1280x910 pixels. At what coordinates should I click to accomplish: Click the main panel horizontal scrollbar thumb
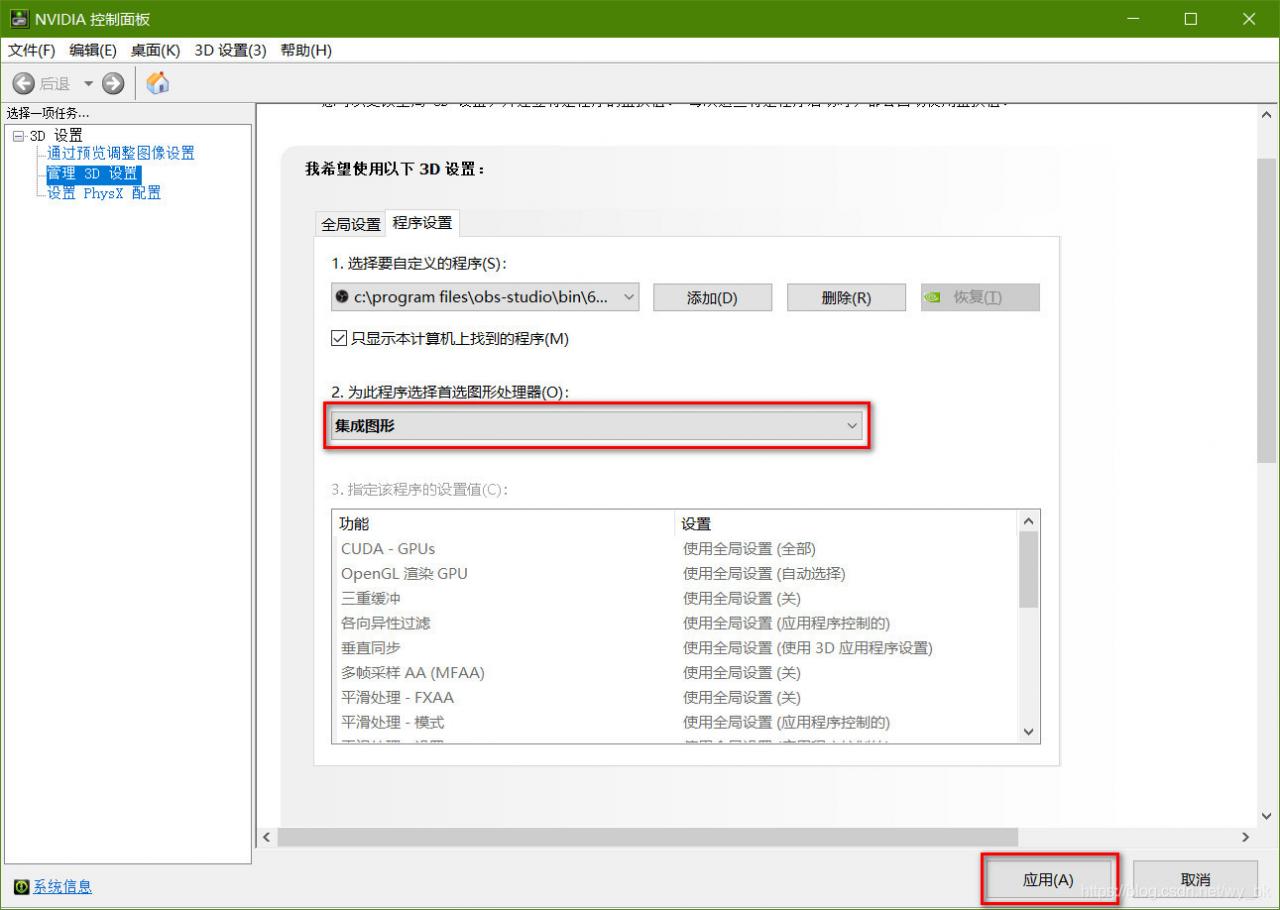[x=647, y=837]
